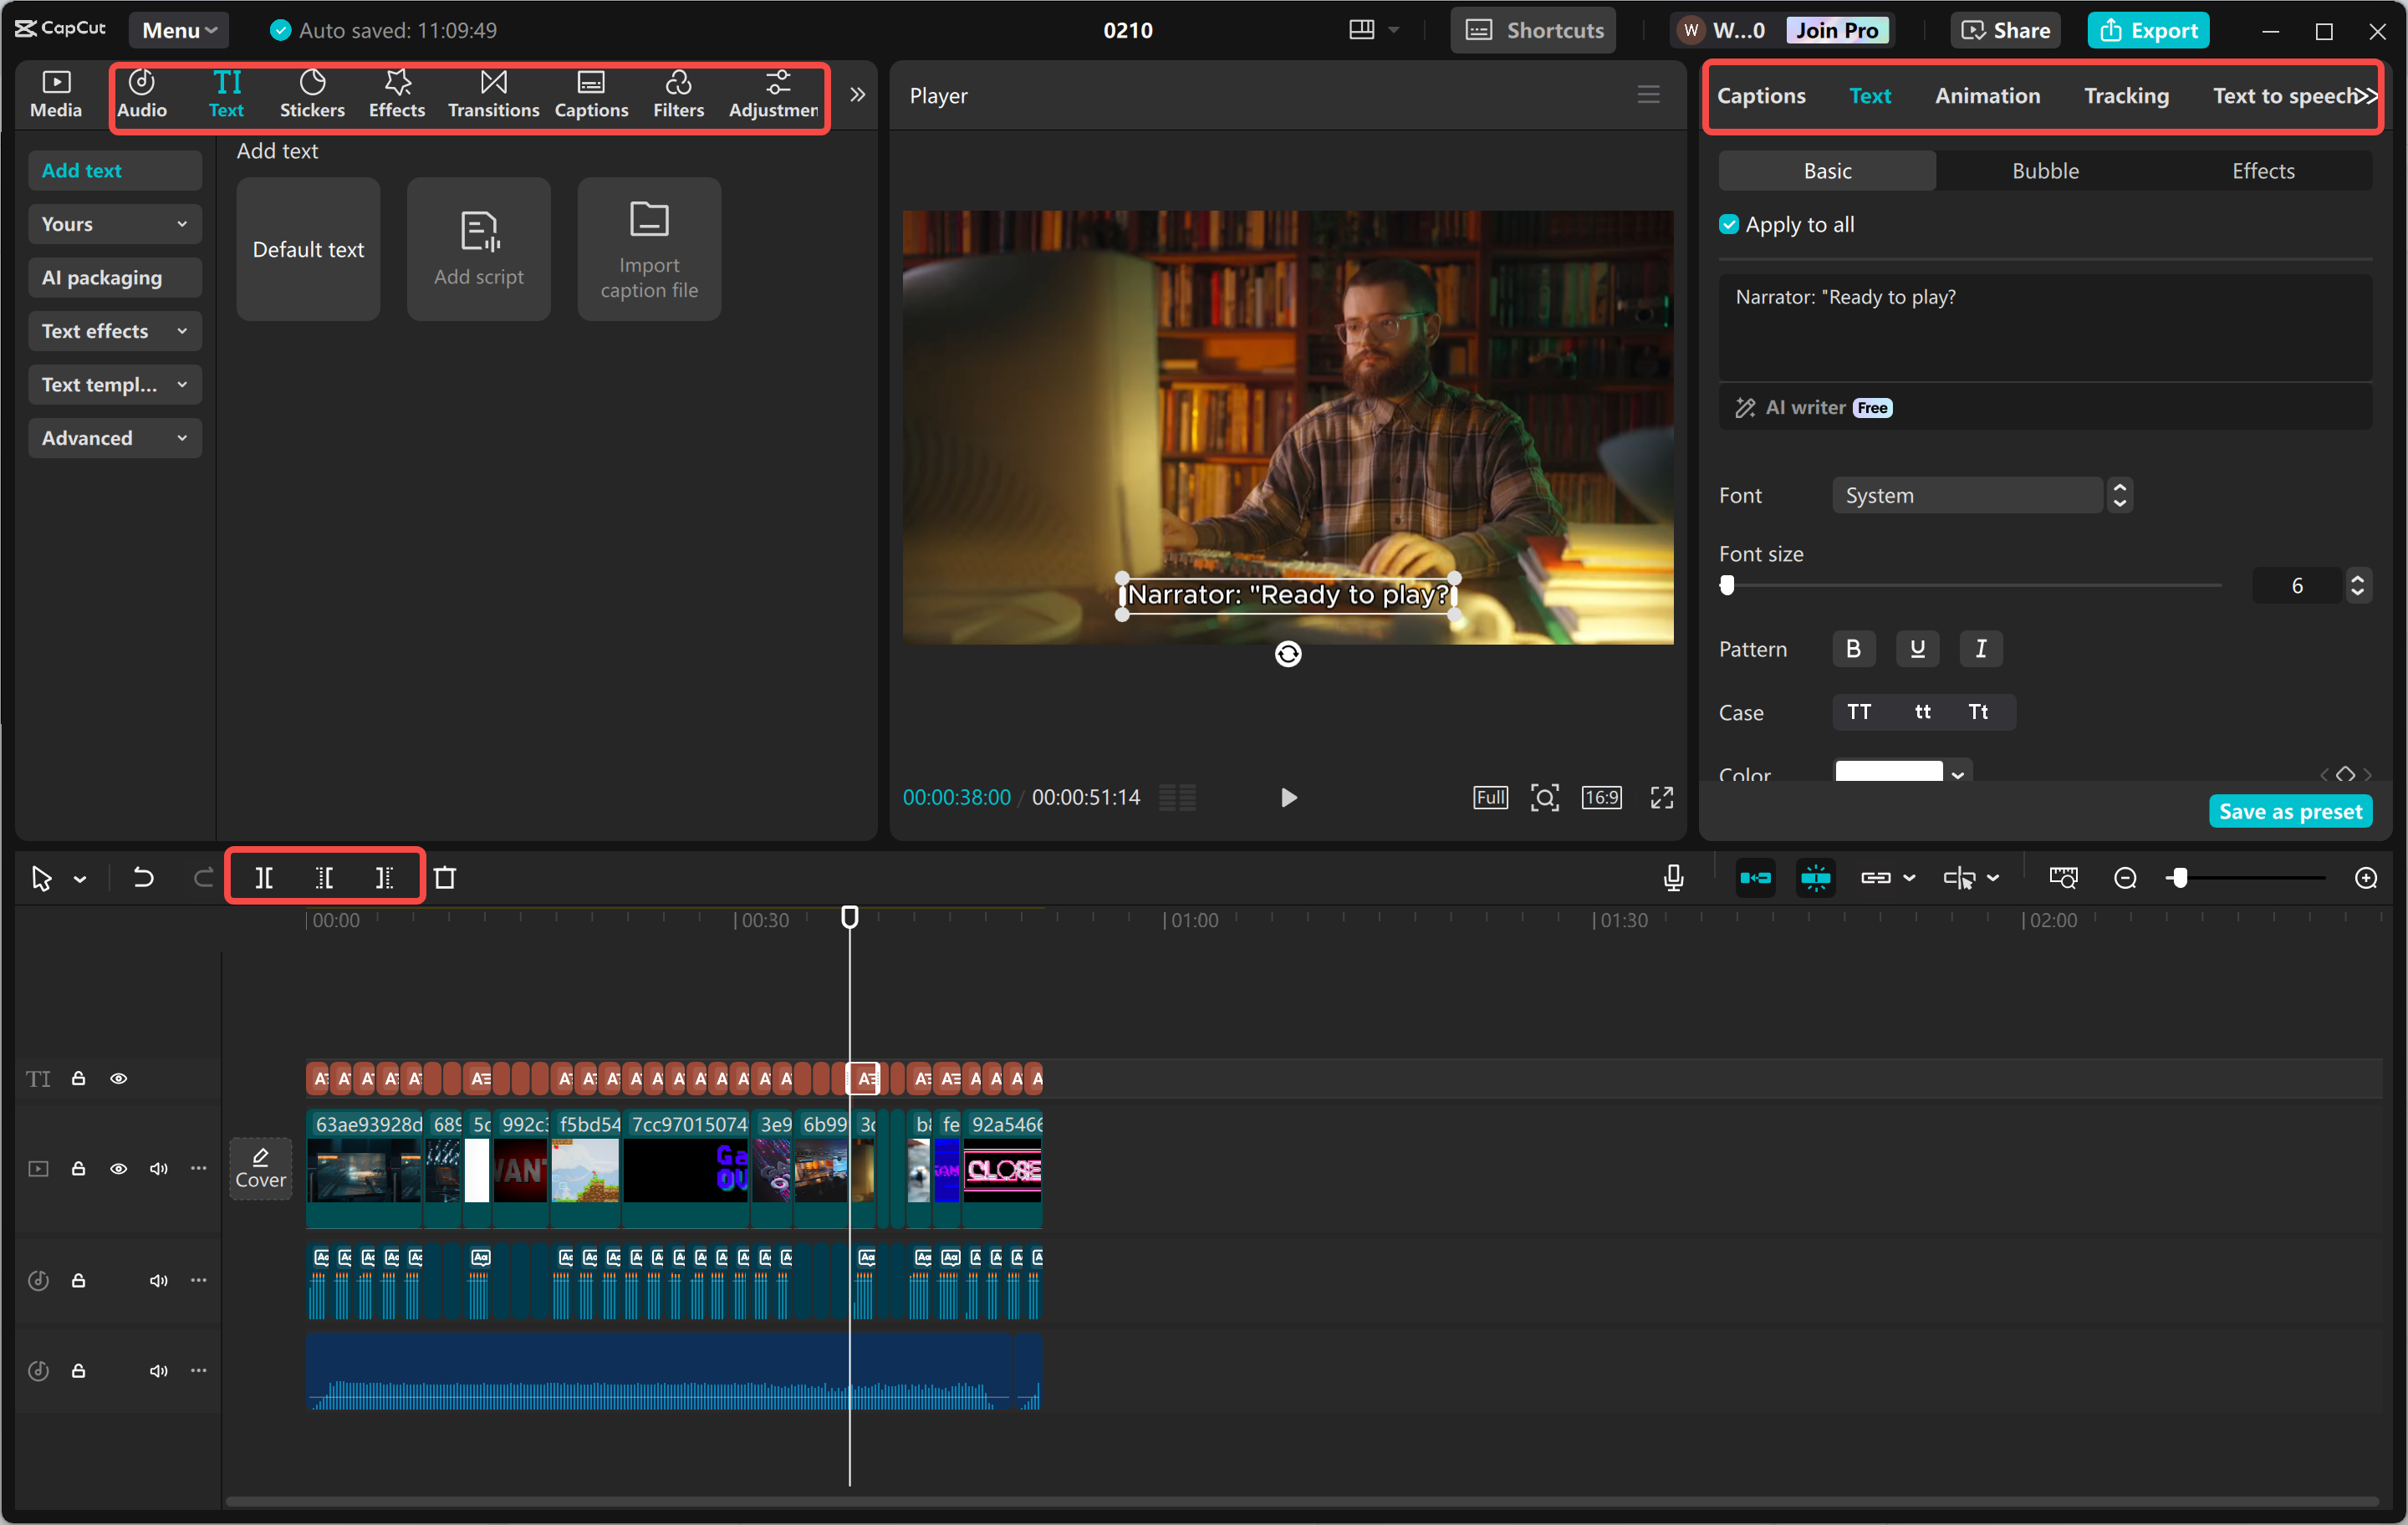Apply italic styling in the Pattern row

coord(1981,648)
